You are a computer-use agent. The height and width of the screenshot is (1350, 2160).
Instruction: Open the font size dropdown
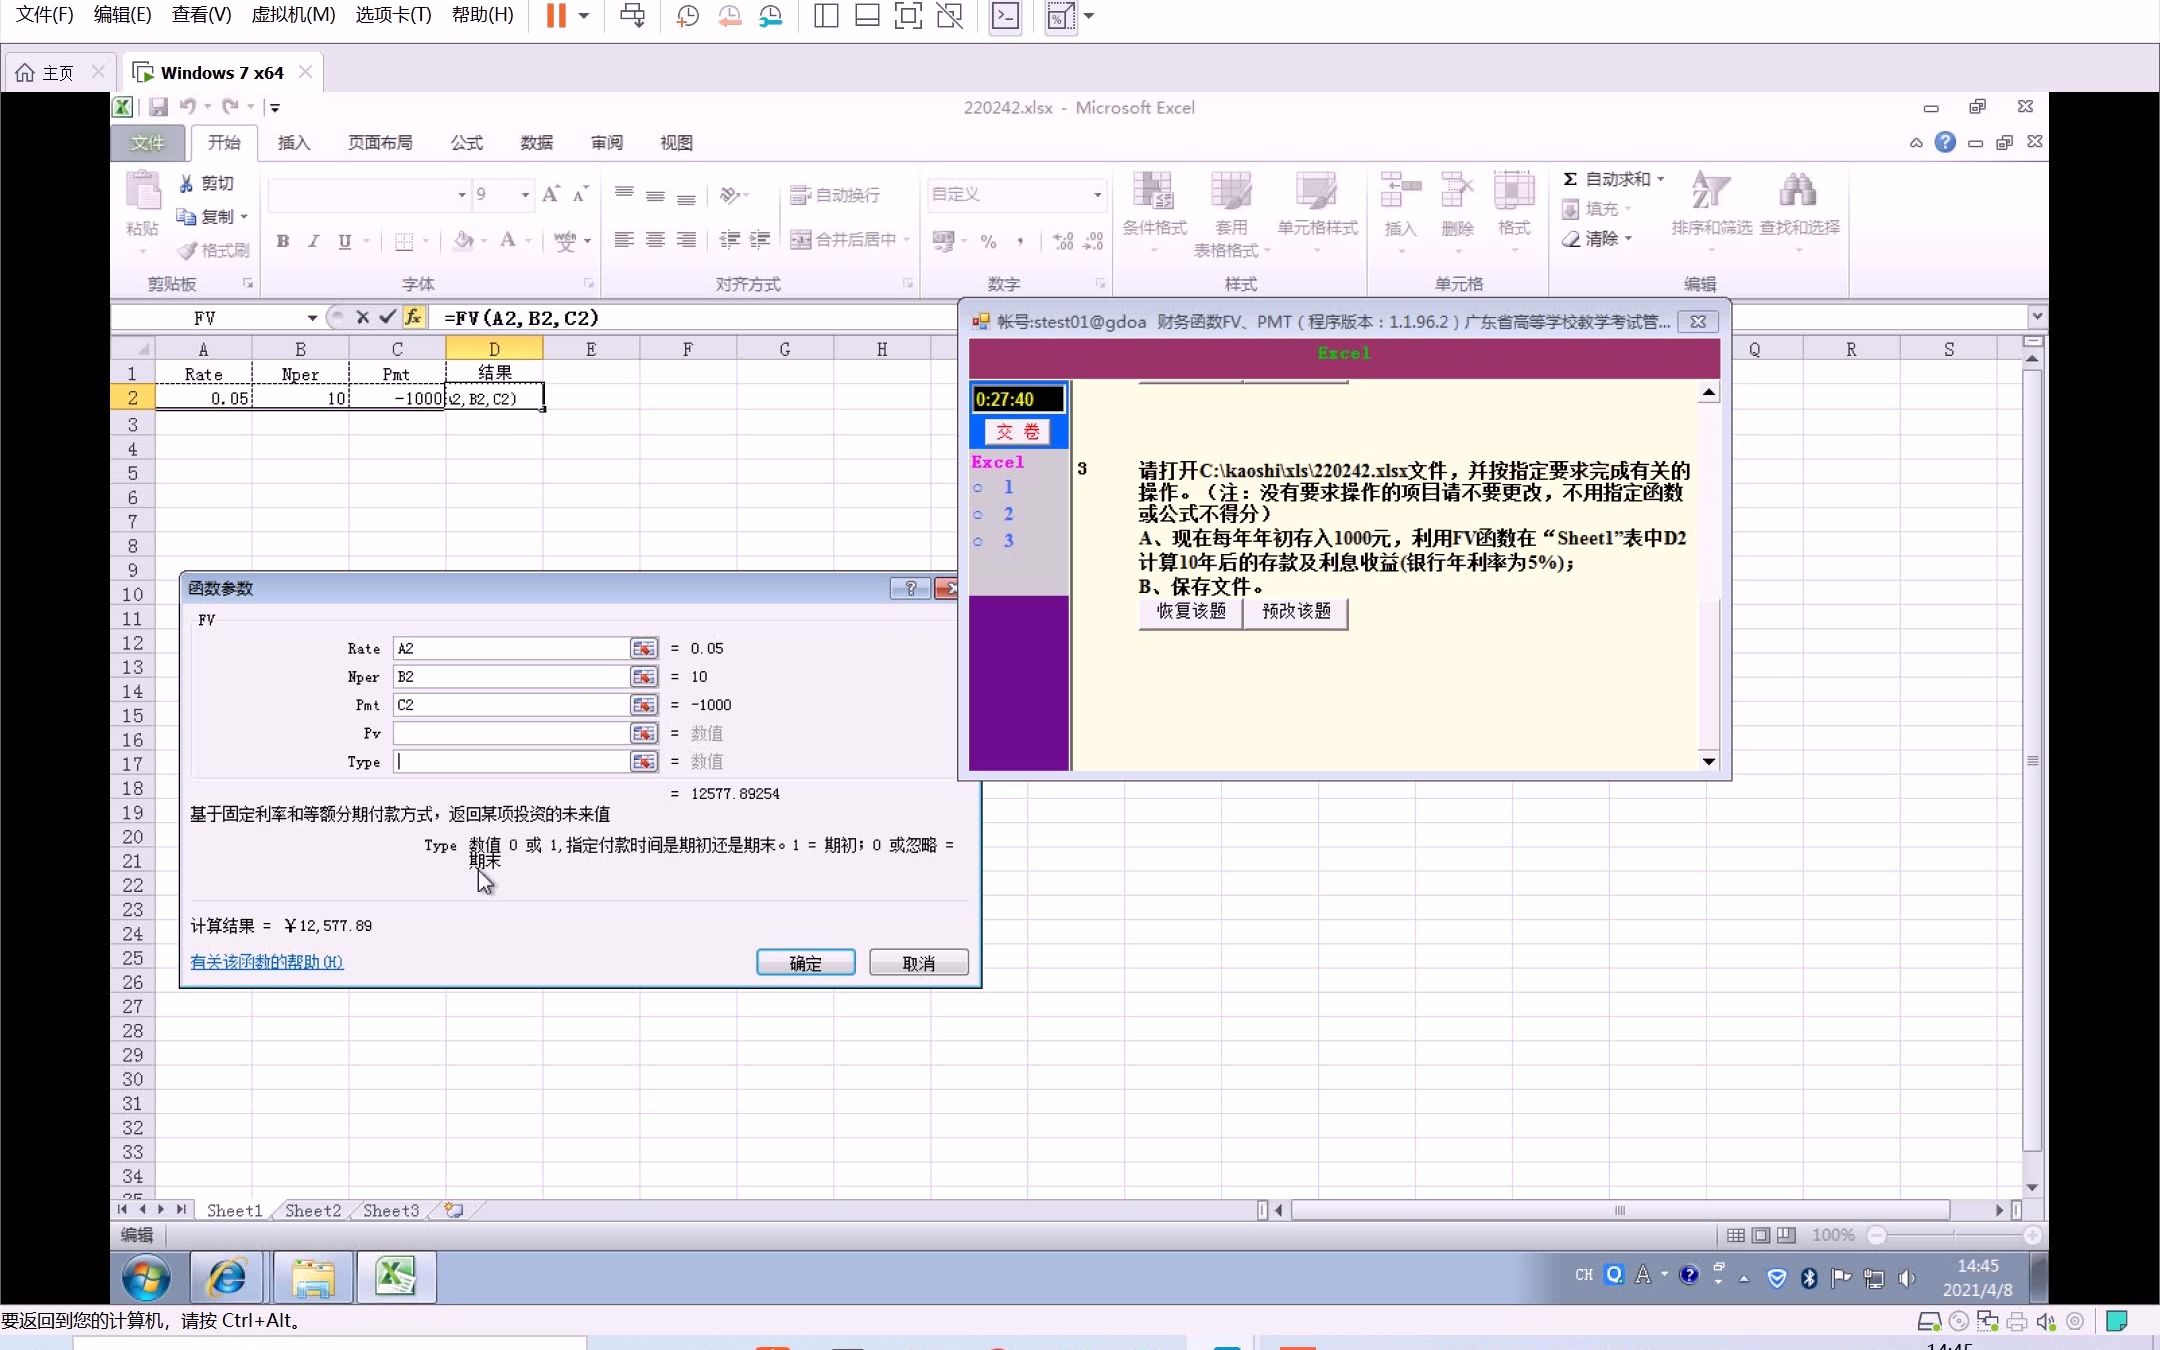point(525,195)
